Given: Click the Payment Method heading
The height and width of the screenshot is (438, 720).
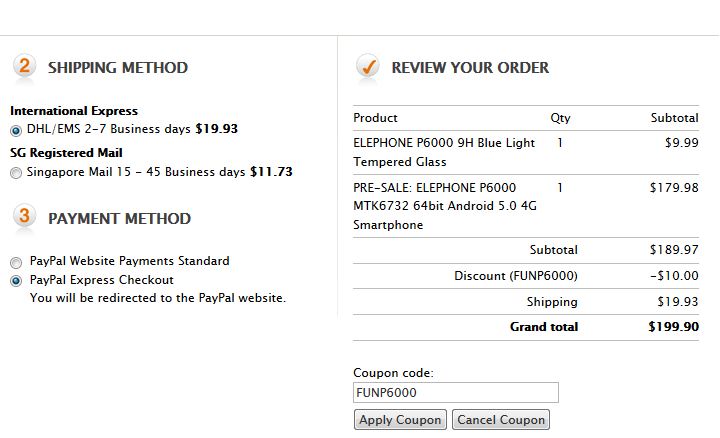Looking at the screenshot, I should [119, 219].
